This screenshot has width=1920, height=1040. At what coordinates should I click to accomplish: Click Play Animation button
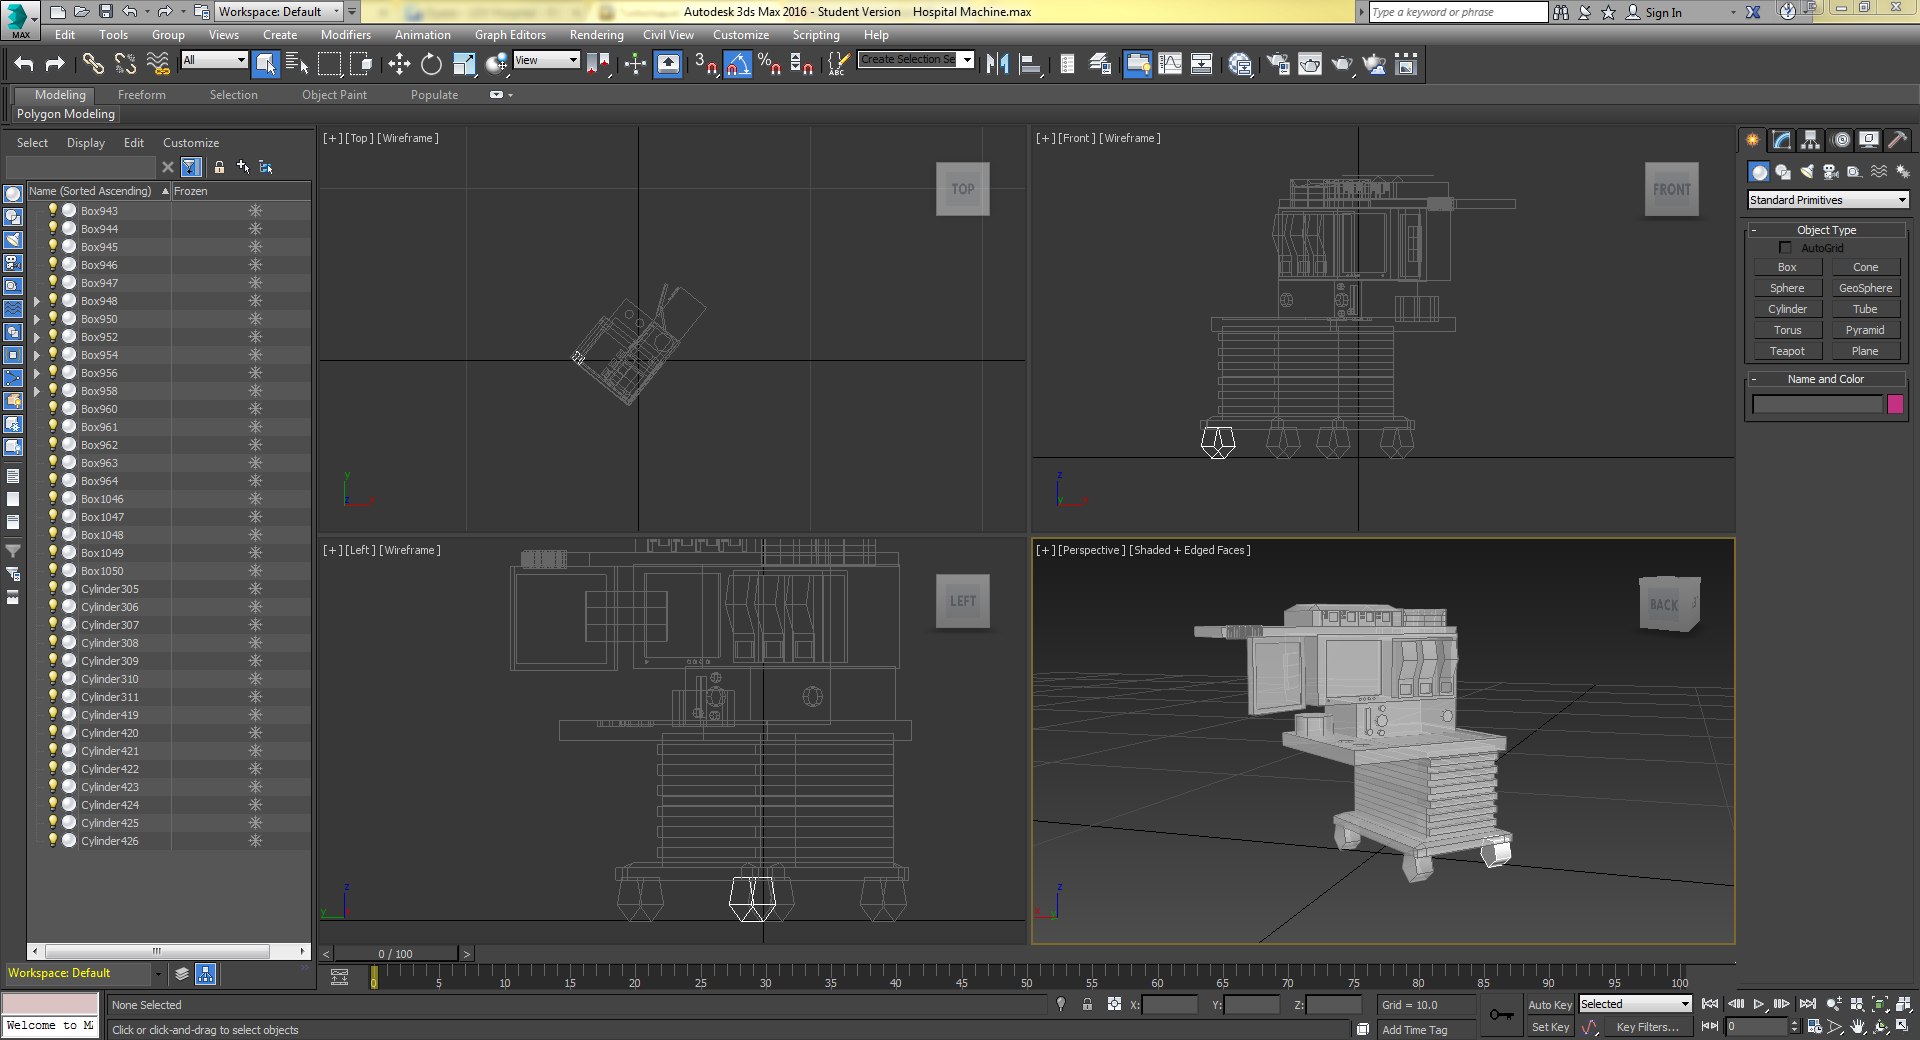(1759, 1004)
